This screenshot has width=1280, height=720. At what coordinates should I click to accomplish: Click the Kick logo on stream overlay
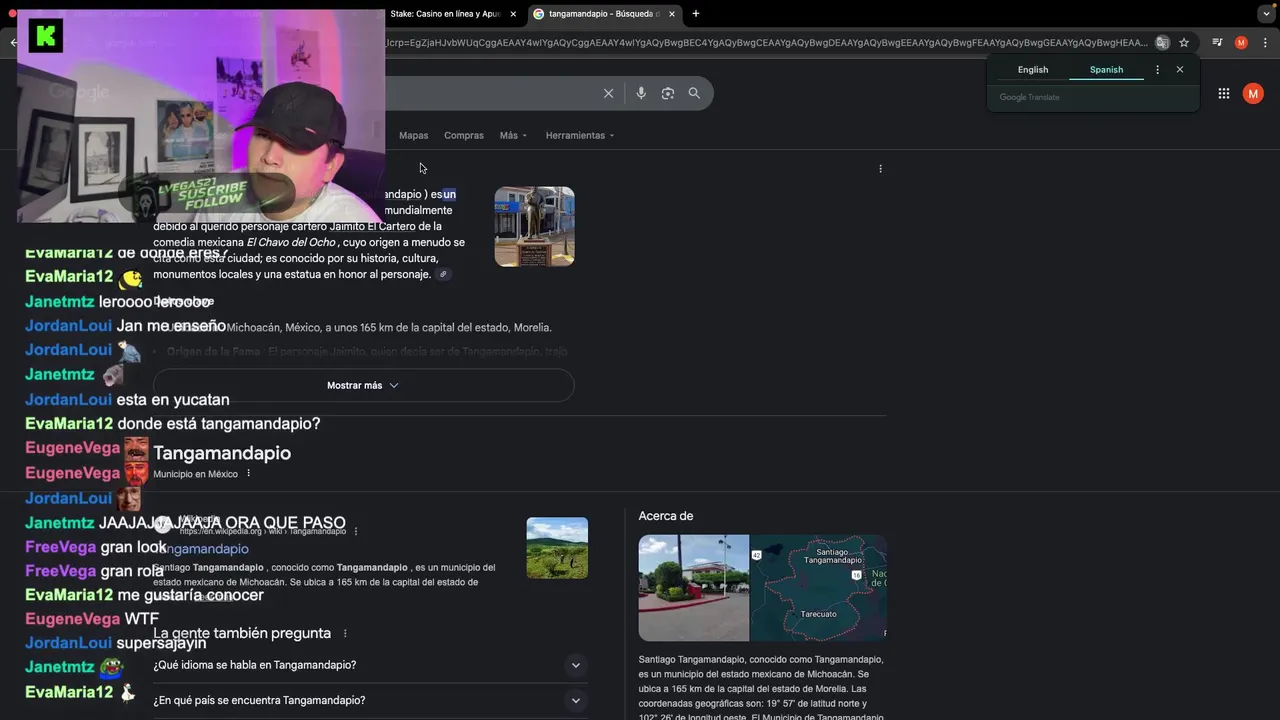coord(45,36)
